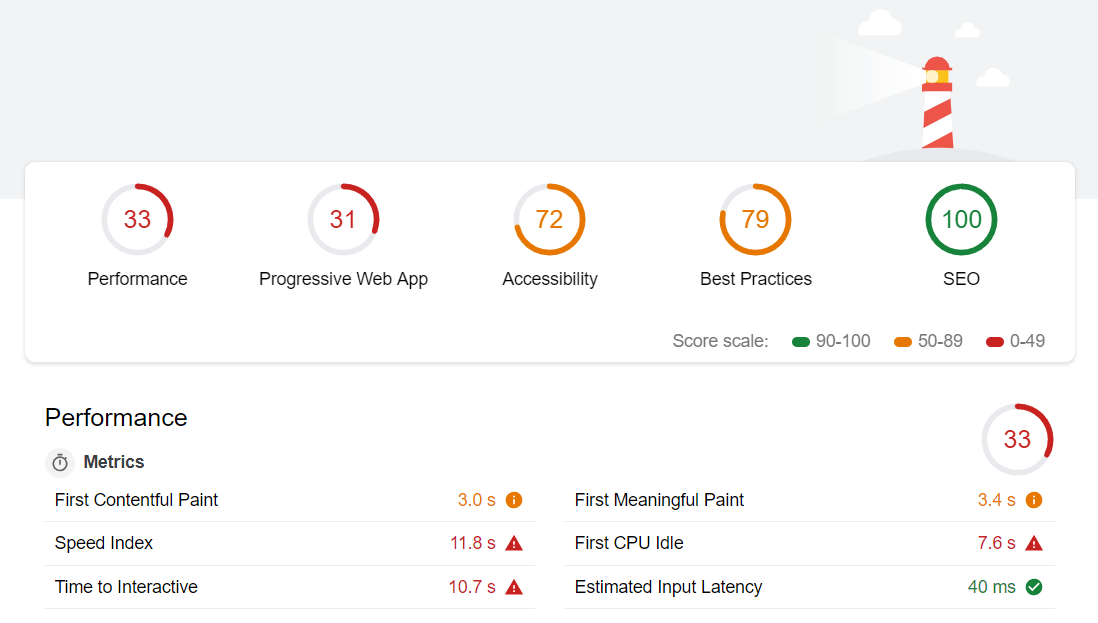
Task: Click the red triangle next to First CPU Idle
Action: [1034, 544]
